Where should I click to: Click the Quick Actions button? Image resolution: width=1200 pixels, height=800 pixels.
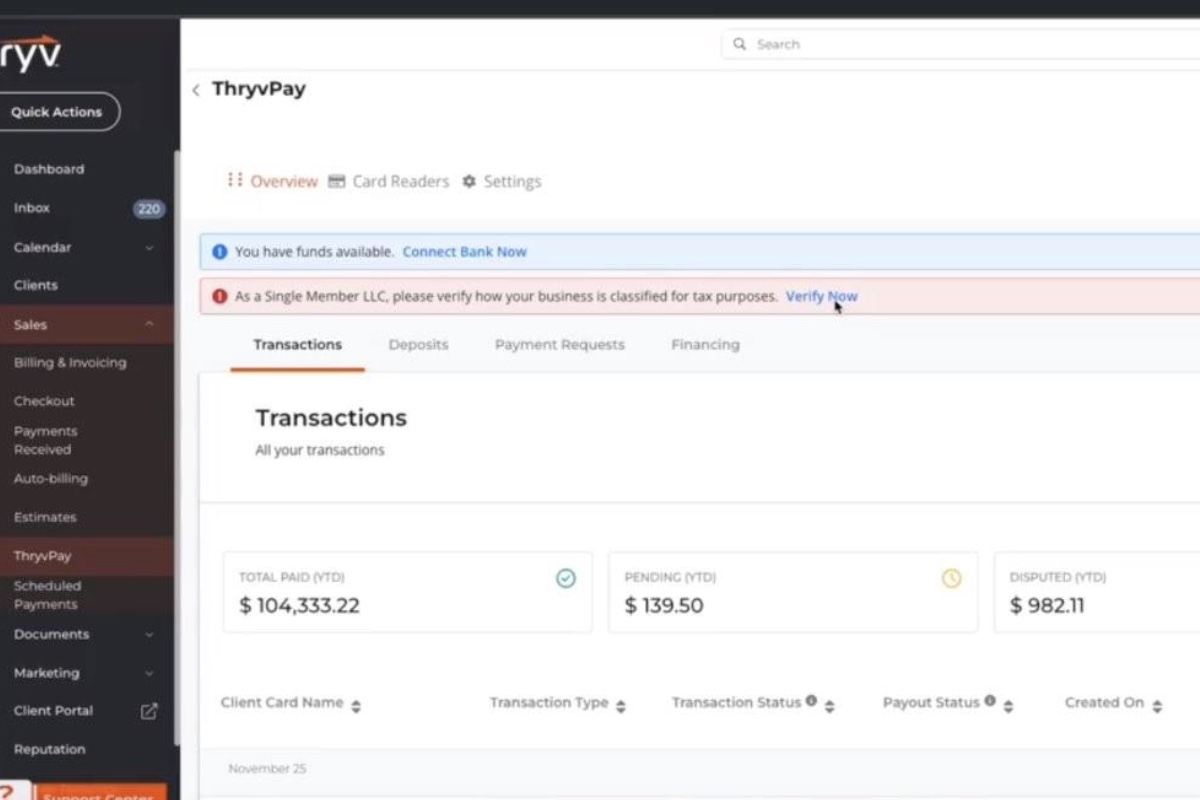(57, 112)
